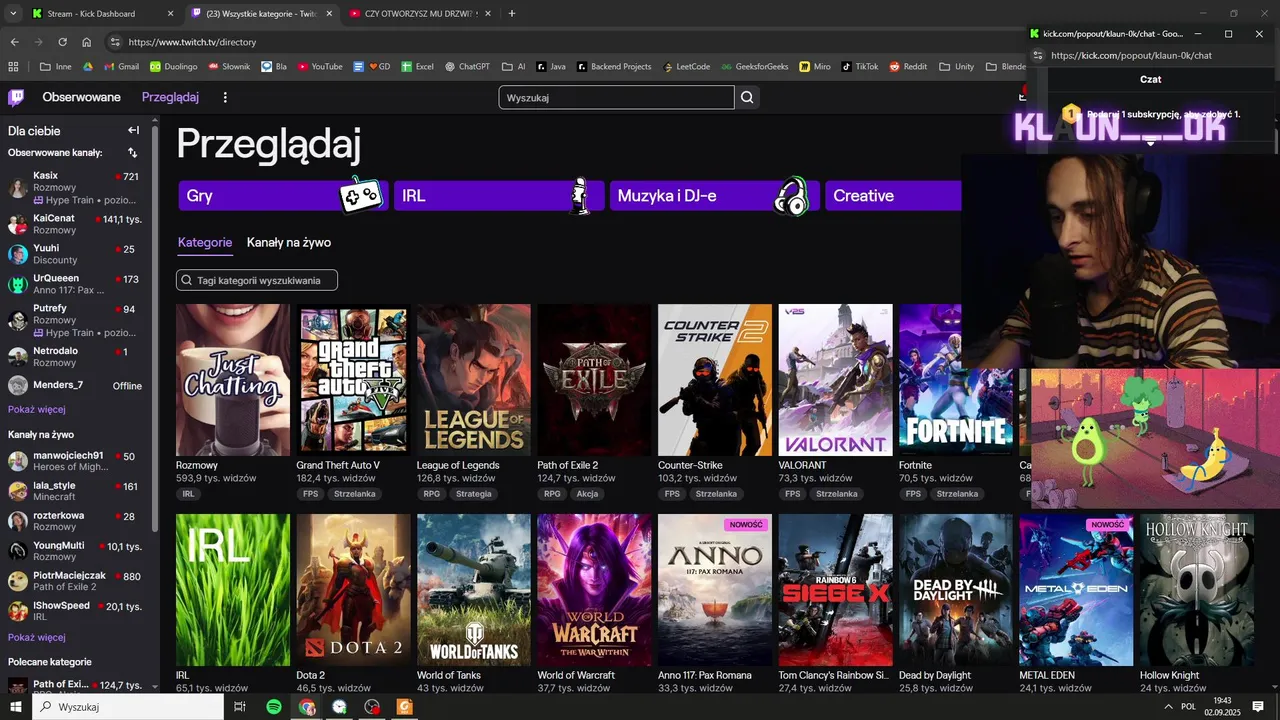Click the browser address bar URL
The height and width of the screenshot is (720, 1280).
coord(193,42)
